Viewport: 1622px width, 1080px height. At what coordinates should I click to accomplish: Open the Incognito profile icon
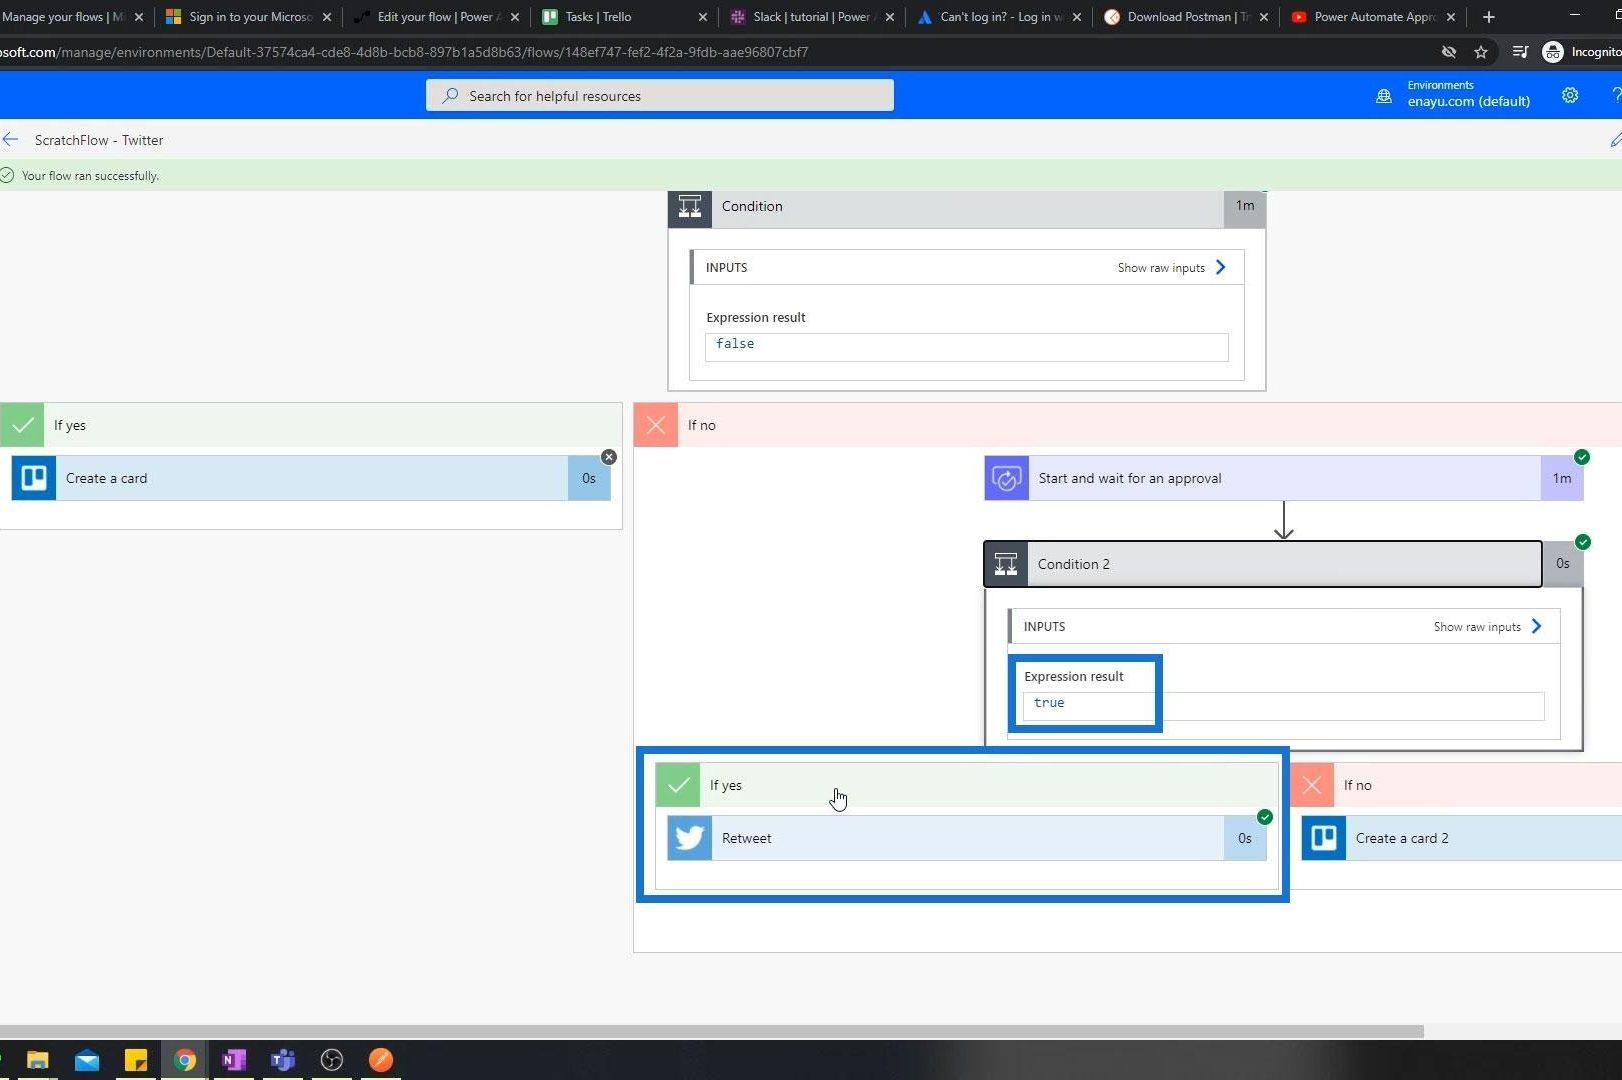(x=1553, y=52)
